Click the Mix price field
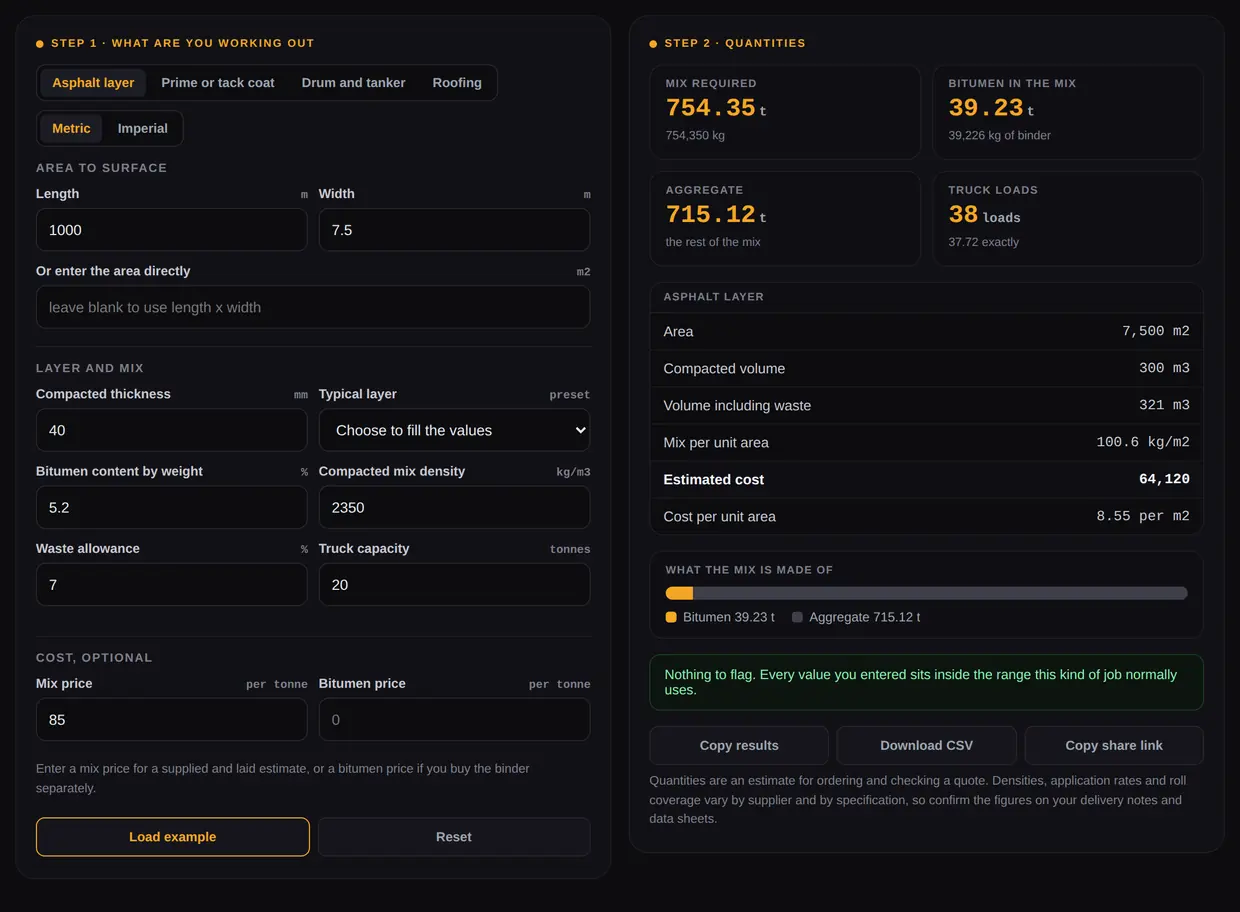Viewport: 1240px width, 912px height. click(172, 719)
